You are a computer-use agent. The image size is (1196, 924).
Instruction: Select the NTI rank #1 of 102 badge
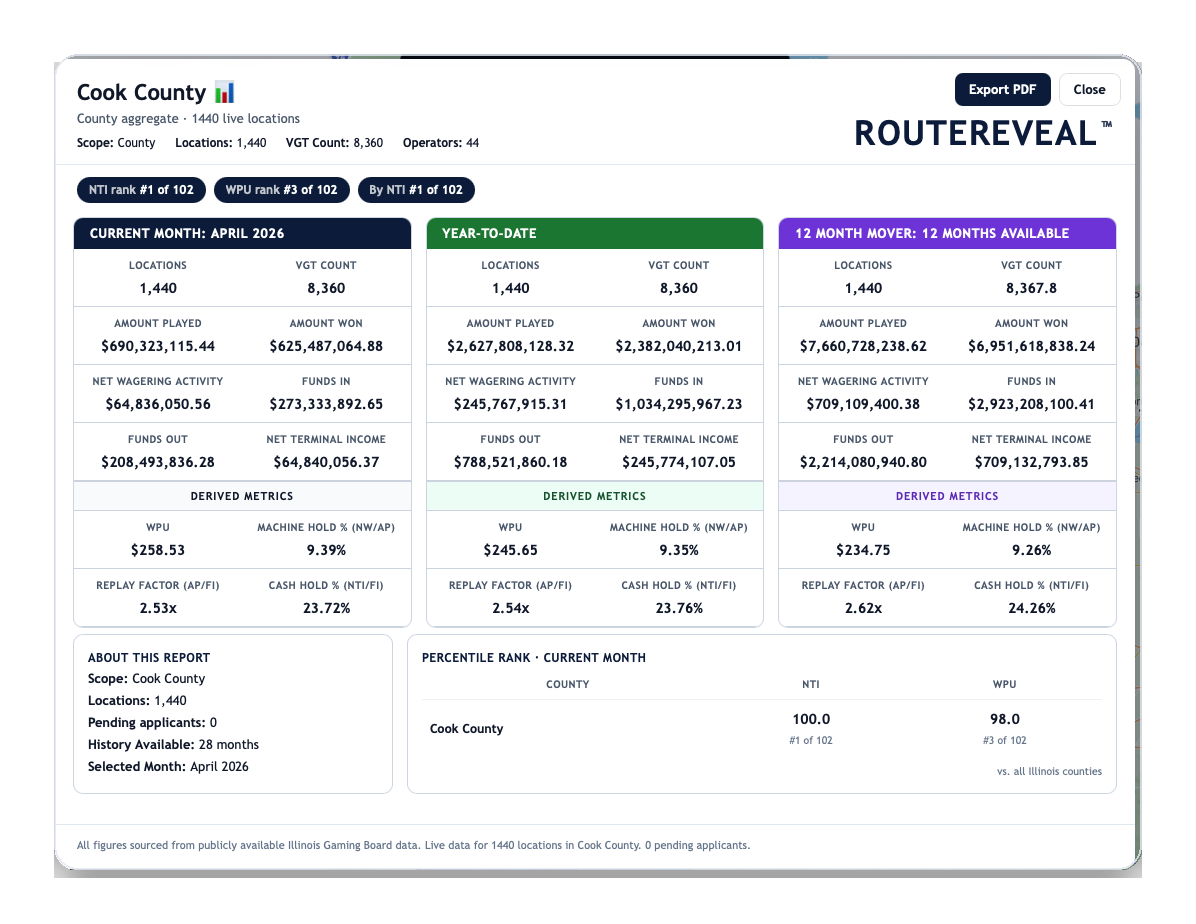point(141,190)
